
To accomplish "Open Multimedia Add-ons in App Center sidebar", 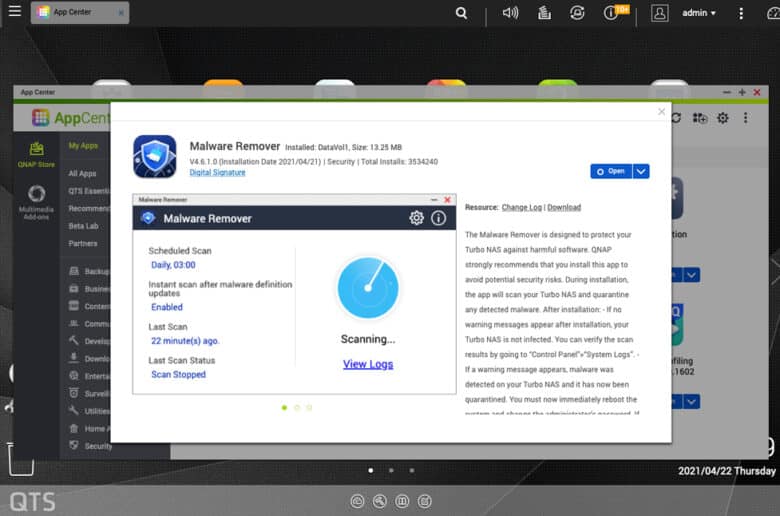I will (36, 202).
